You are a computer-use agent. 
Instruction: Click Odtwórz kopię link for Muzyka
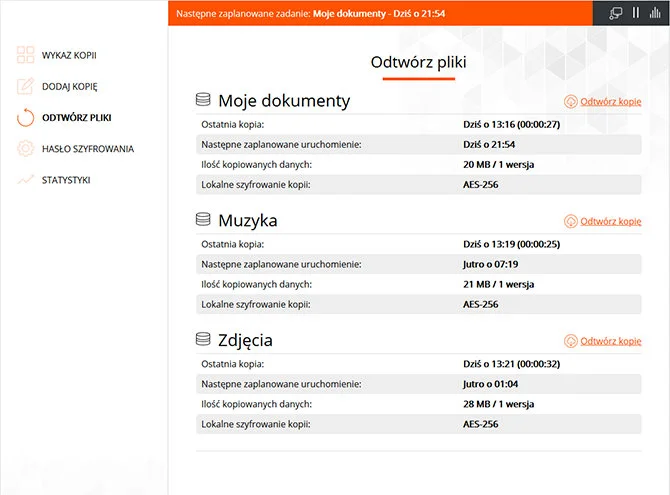(x=610, y=221)
